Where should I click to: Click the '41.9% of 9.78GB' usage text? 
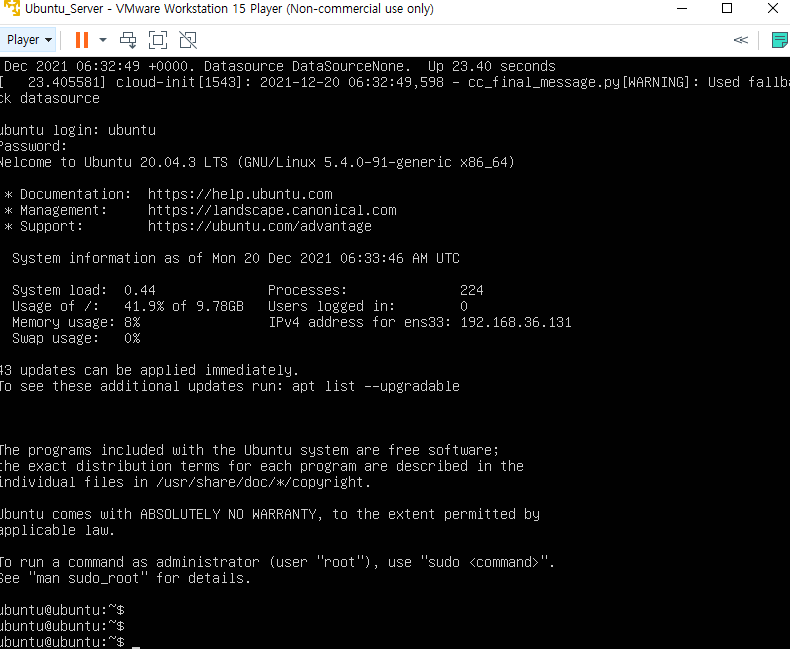[x=184, y=306]
